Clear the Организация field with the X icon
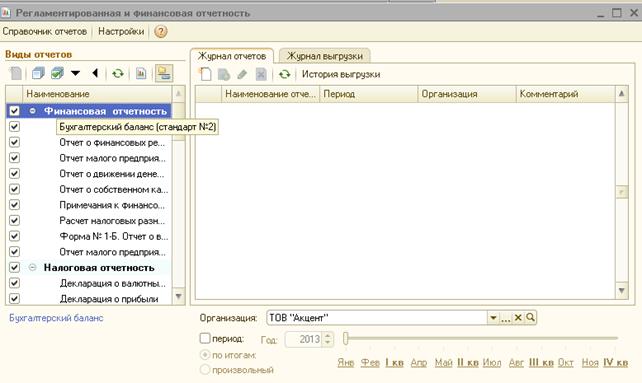 point(518,317)
